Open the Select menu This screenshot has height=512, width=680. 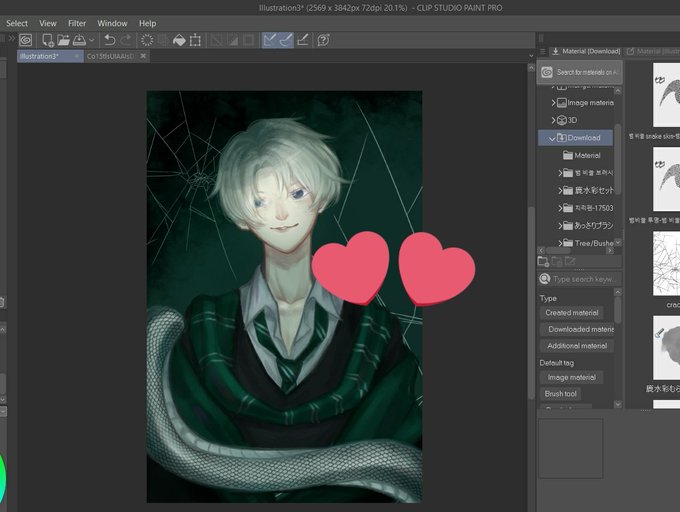point(17,23)
